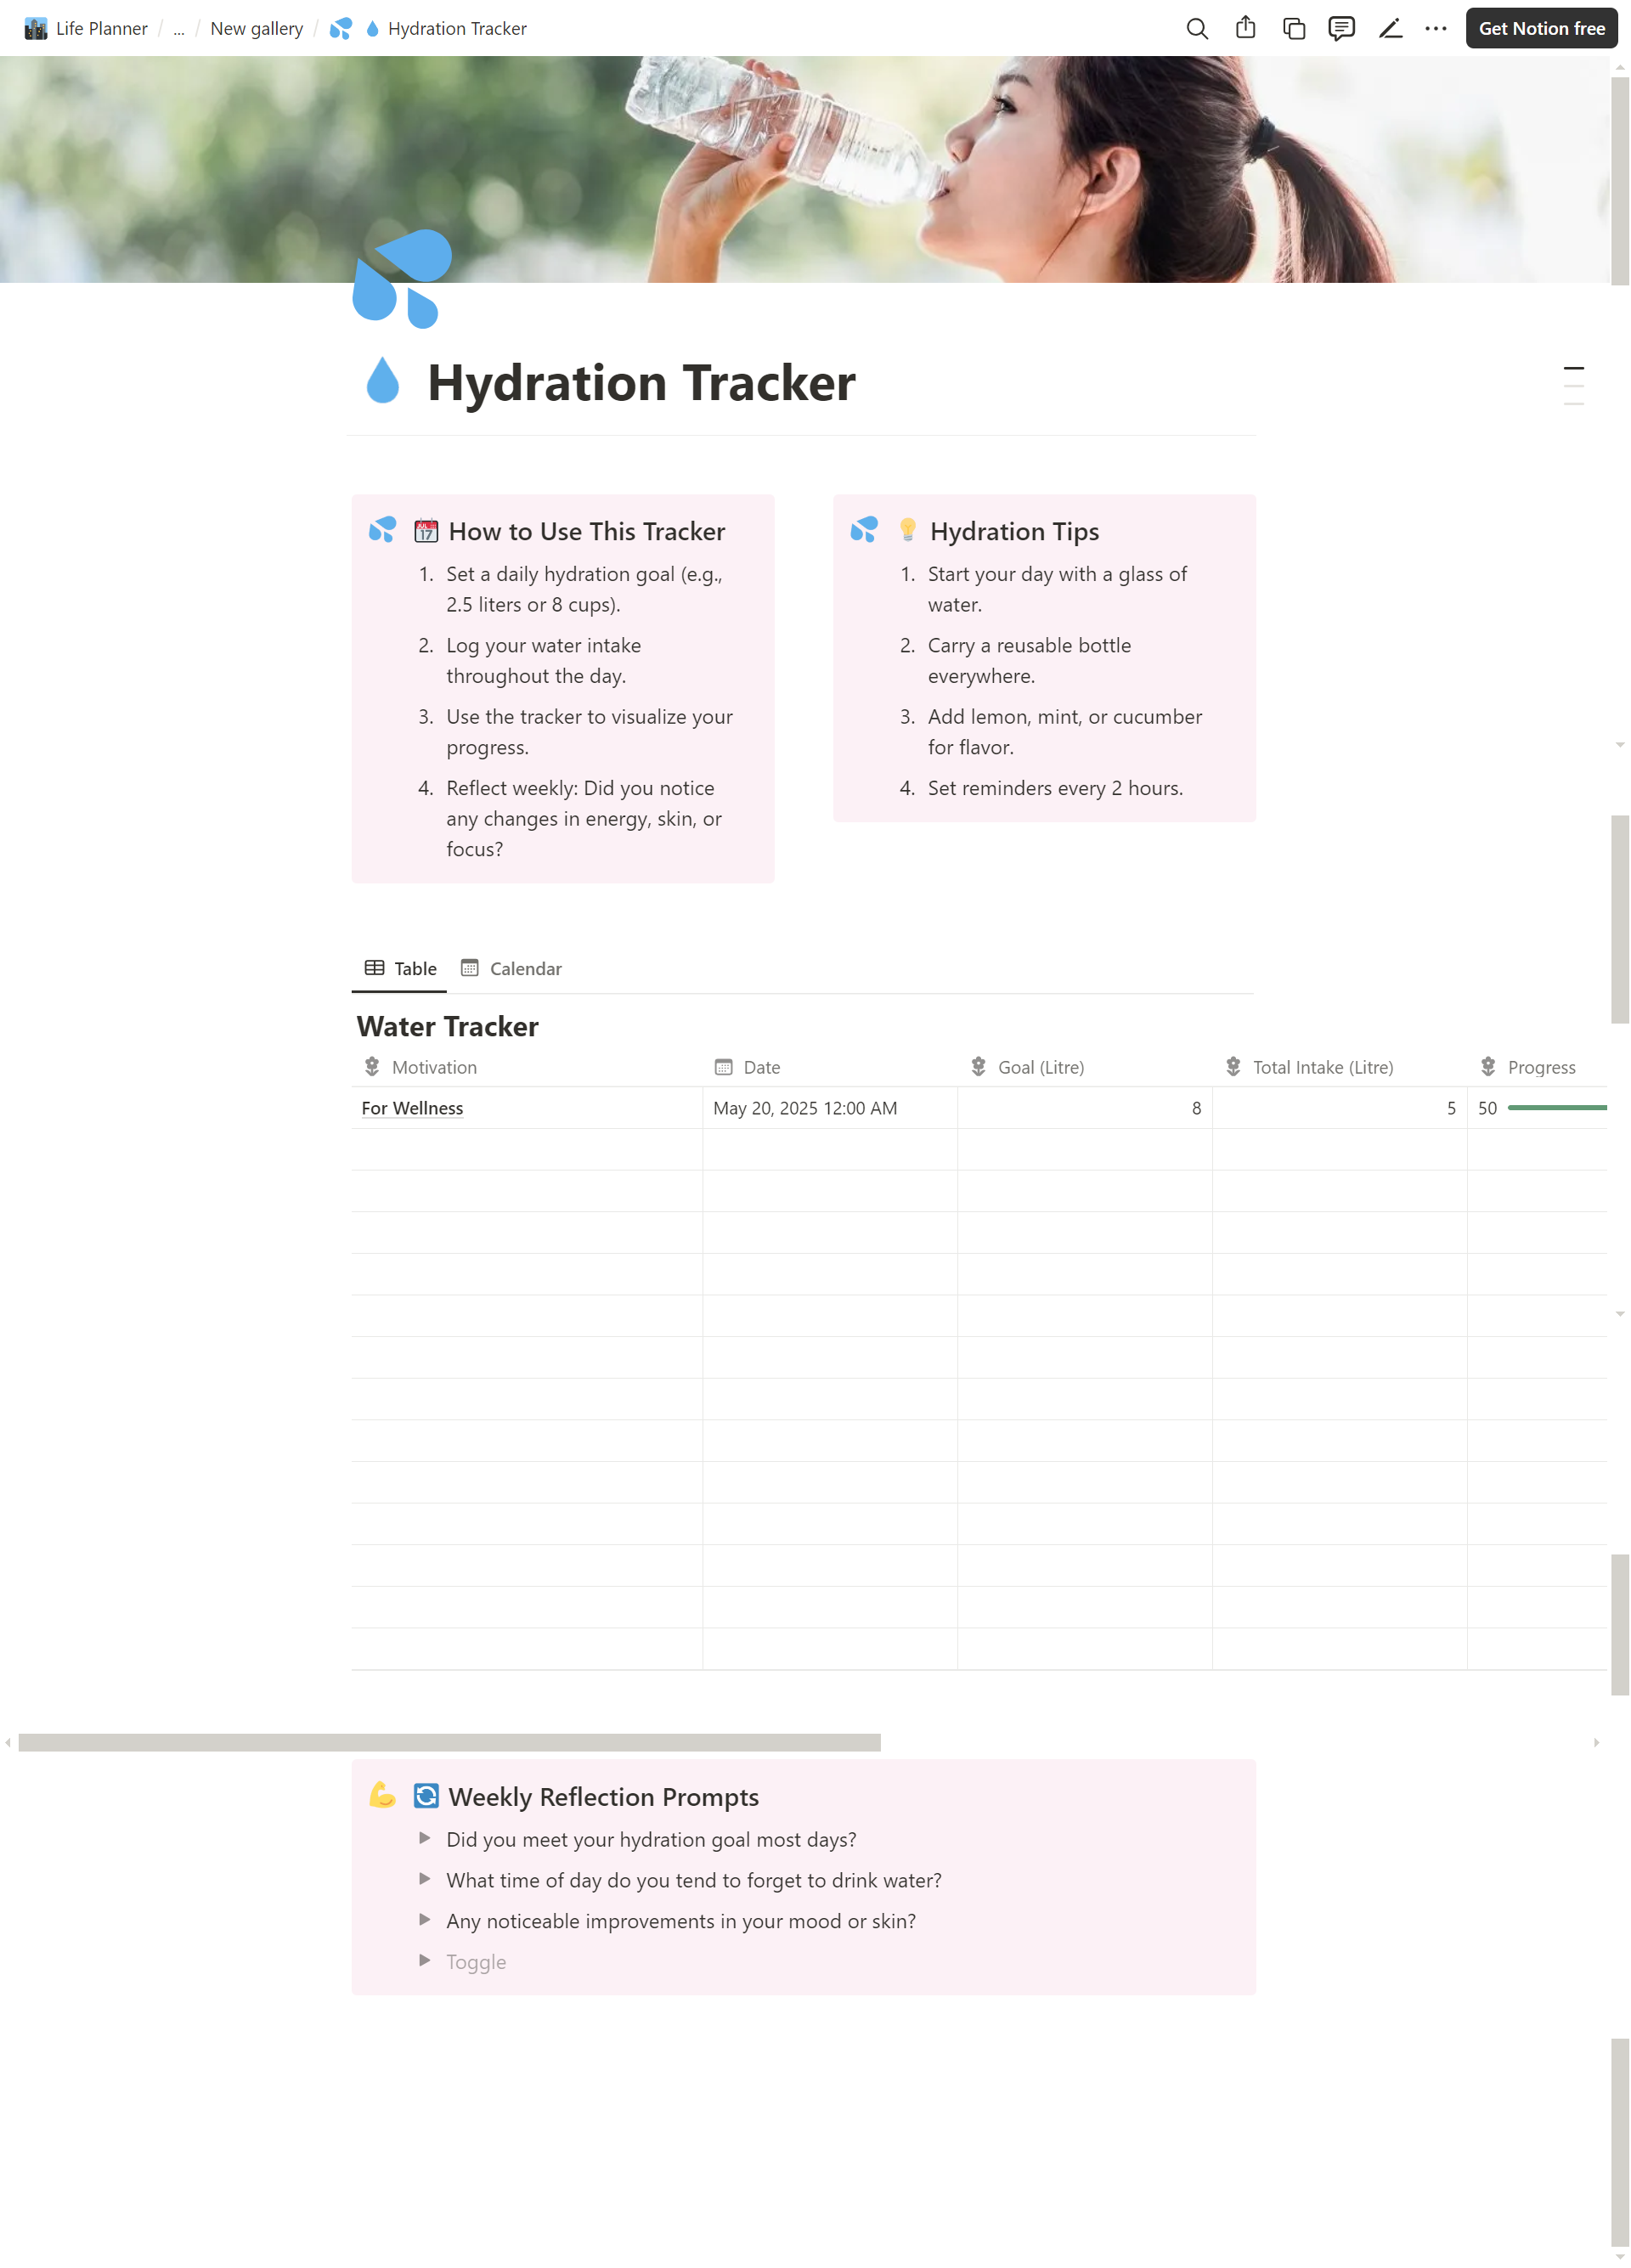This screenshot has height=2268, width=1631.
Task: Open the Motivation column header menu
Action: click(x=434, y=1067)
